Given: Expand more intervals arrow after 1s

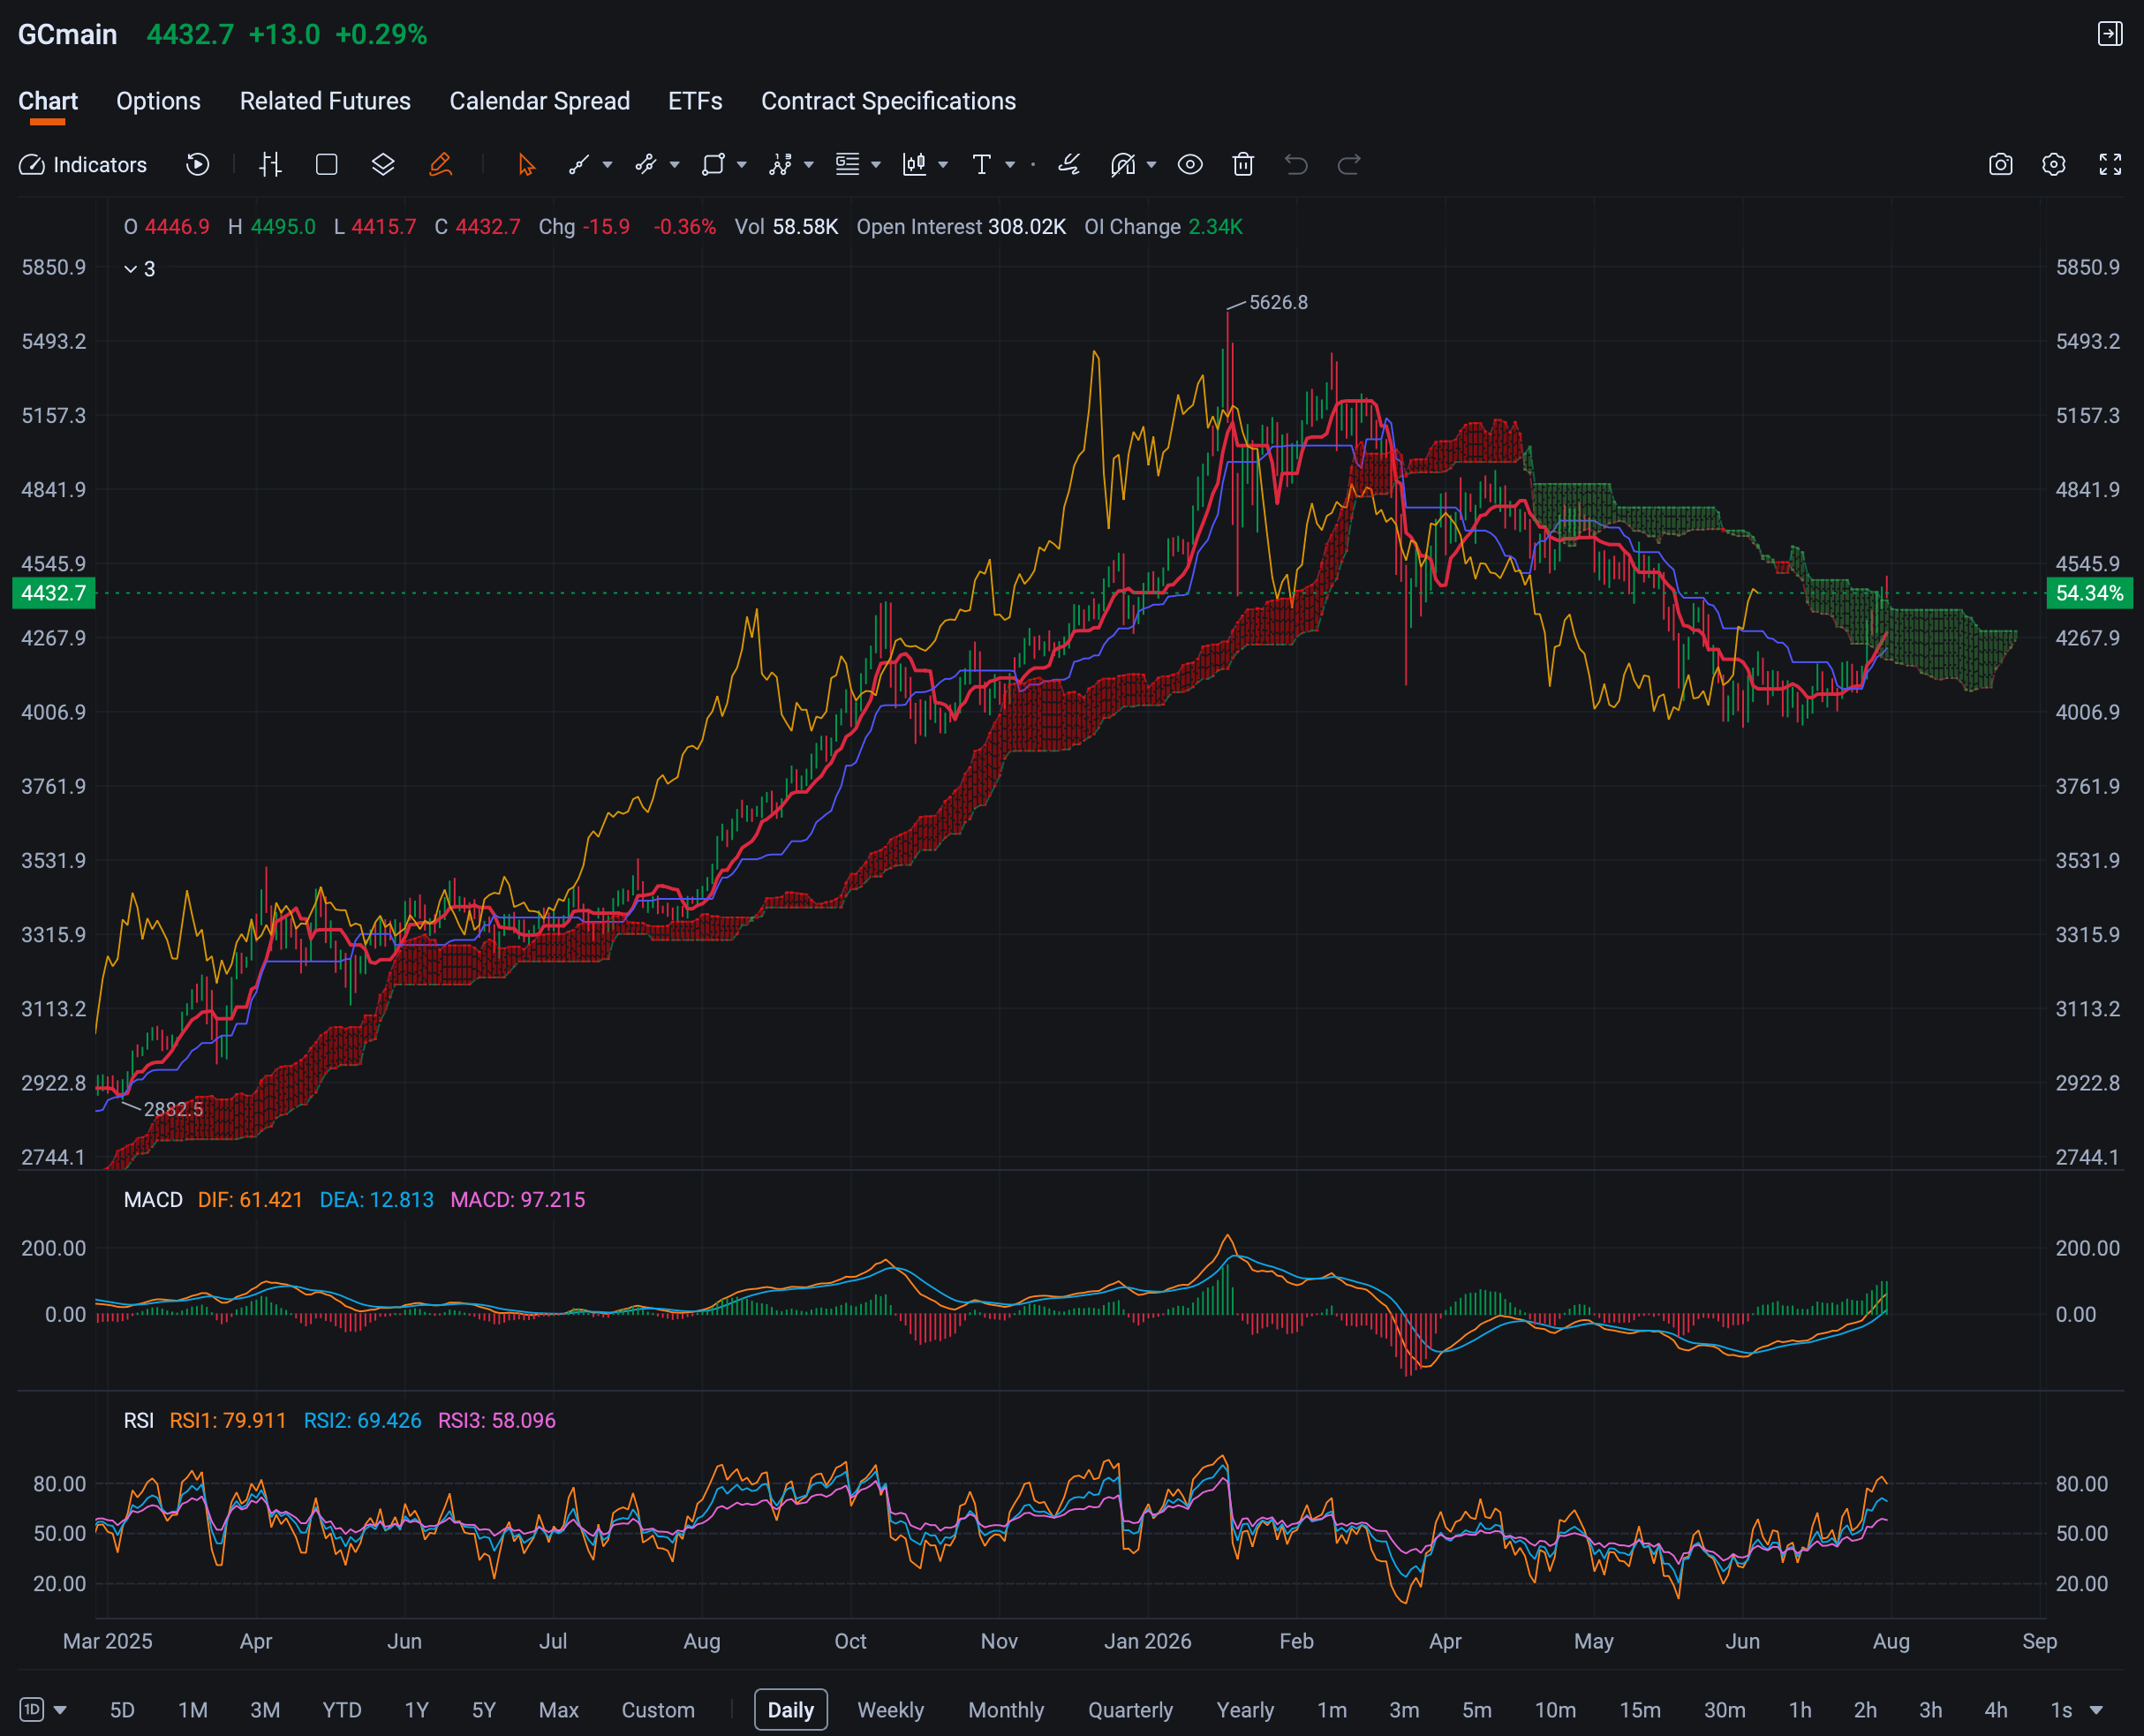Looking at the screenshot, I should 2097,1710.
